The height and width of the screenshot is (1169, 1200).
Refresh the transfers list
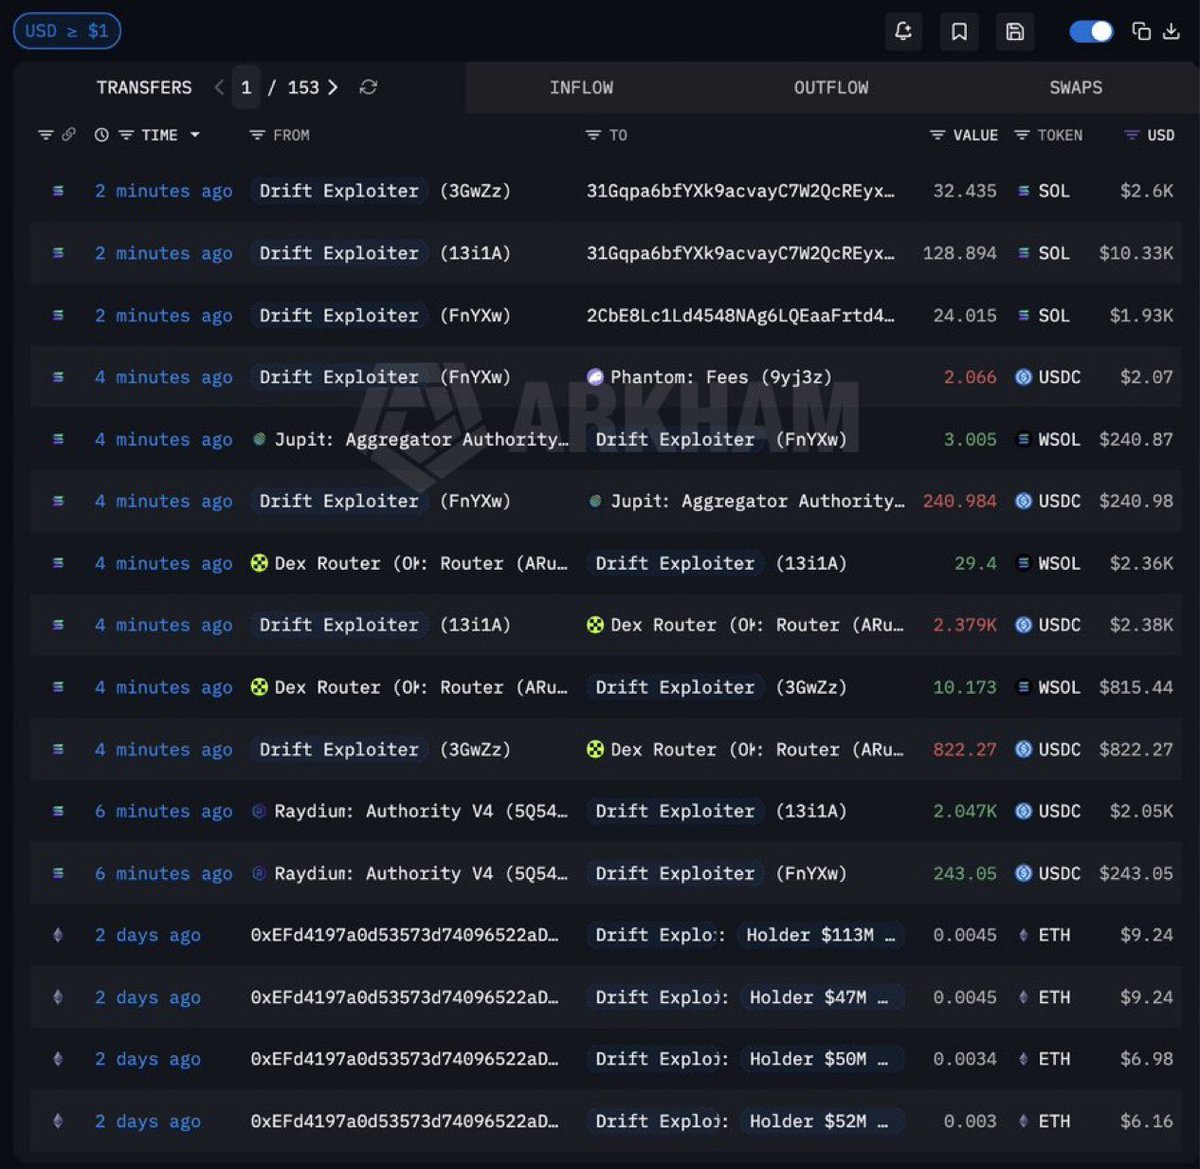[368, 88]
